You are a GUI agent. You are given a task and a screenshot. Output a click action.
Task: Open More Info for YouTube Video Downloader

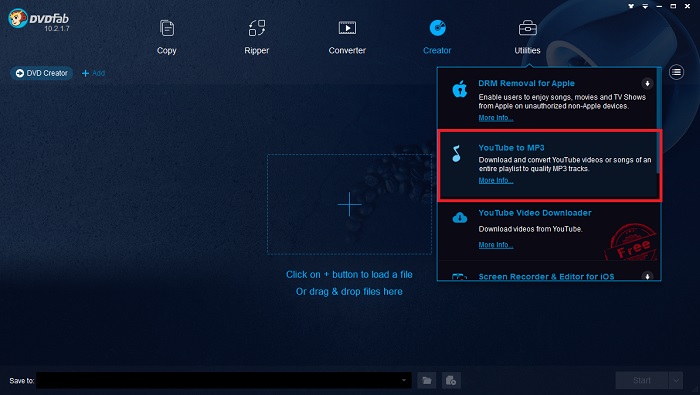(496, 245)
